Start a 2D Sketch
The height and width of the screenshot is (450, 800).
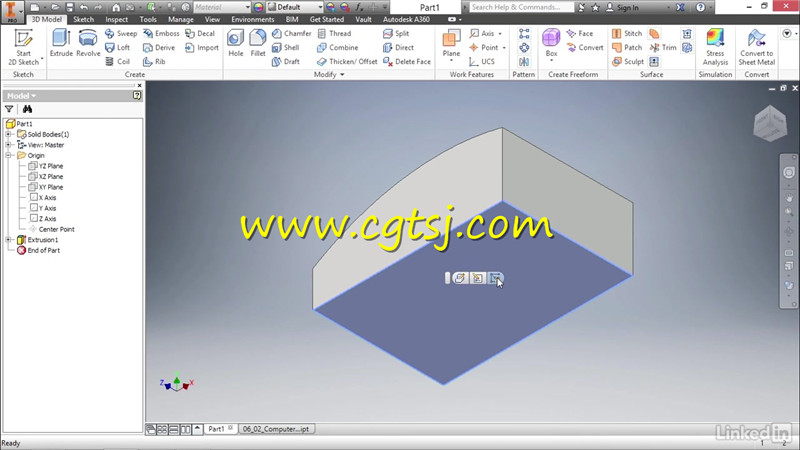click(23, 47)
